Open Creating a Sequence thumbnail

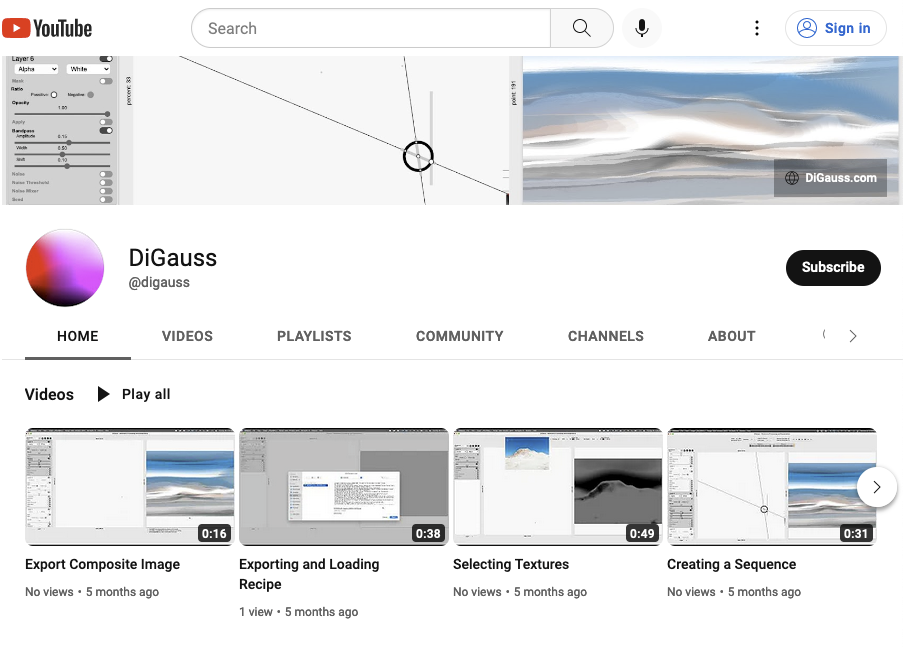click(x=772, y=487)
